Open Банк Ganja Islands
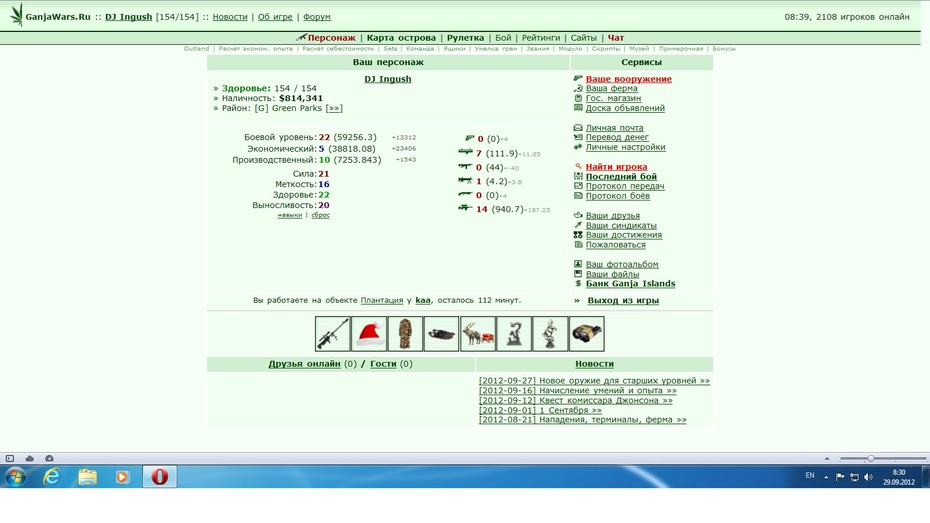This screenshot has width=930, height=523. pos(630,283)
